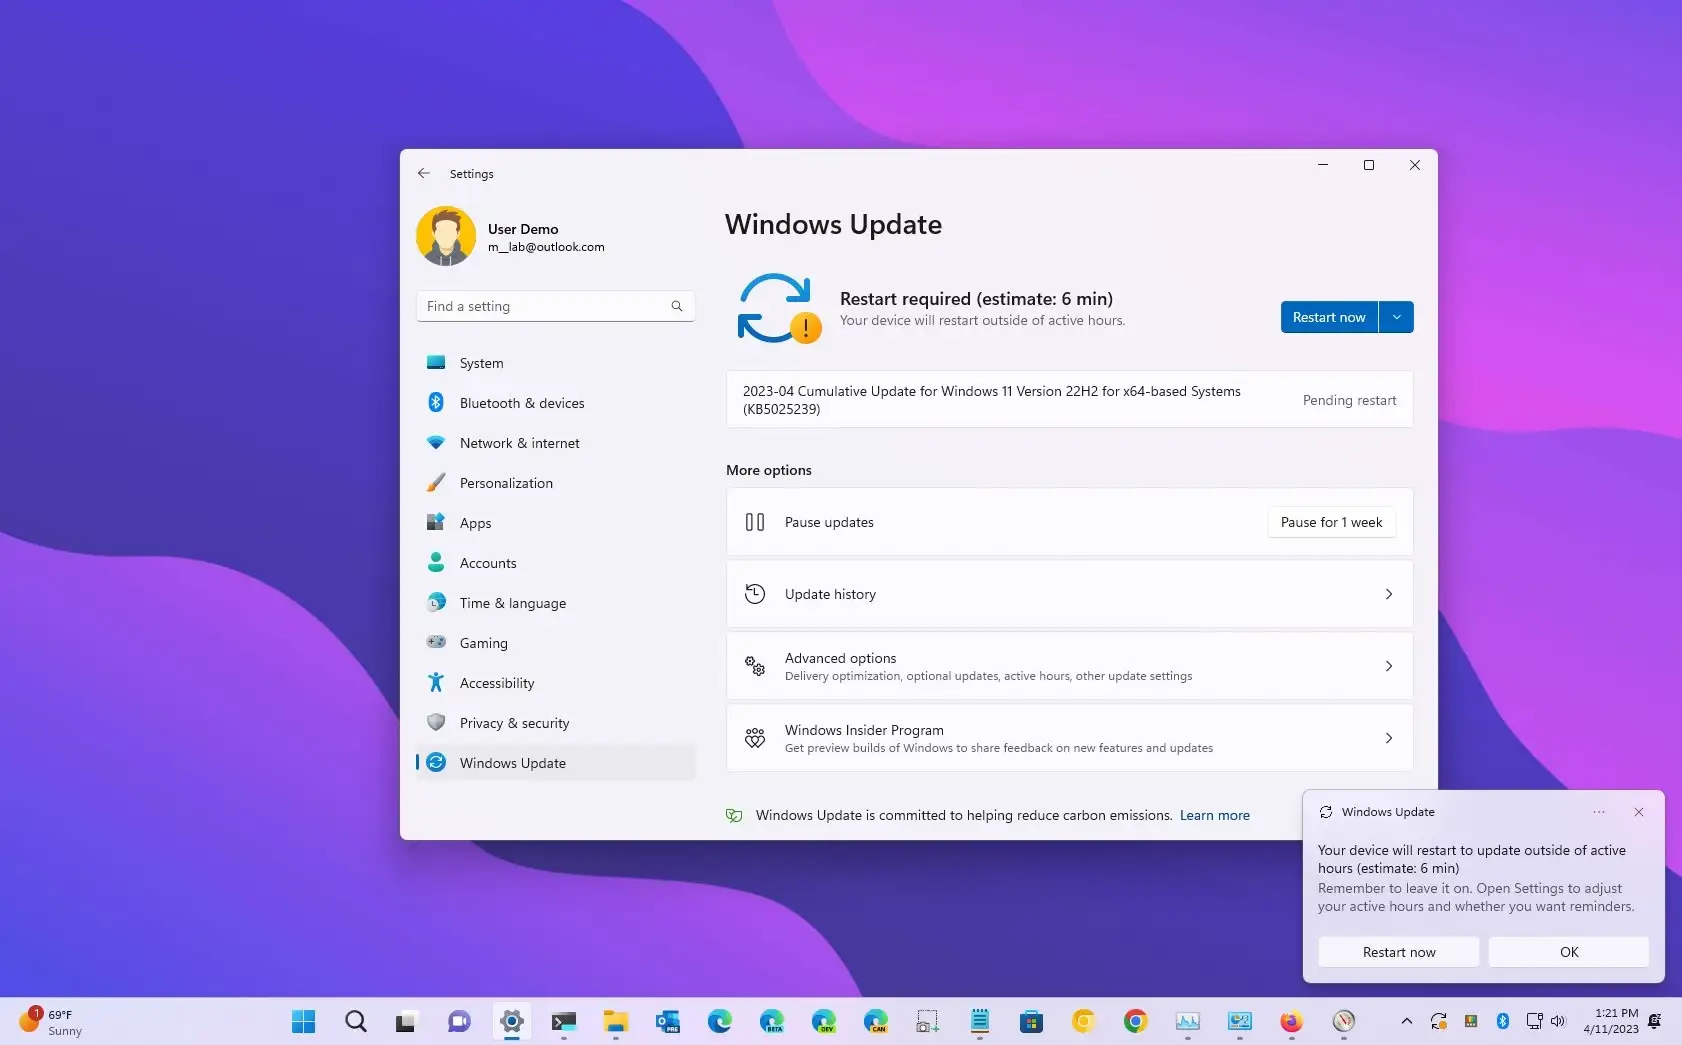Click Pause for 1 week button

(x=1331, y=522)
